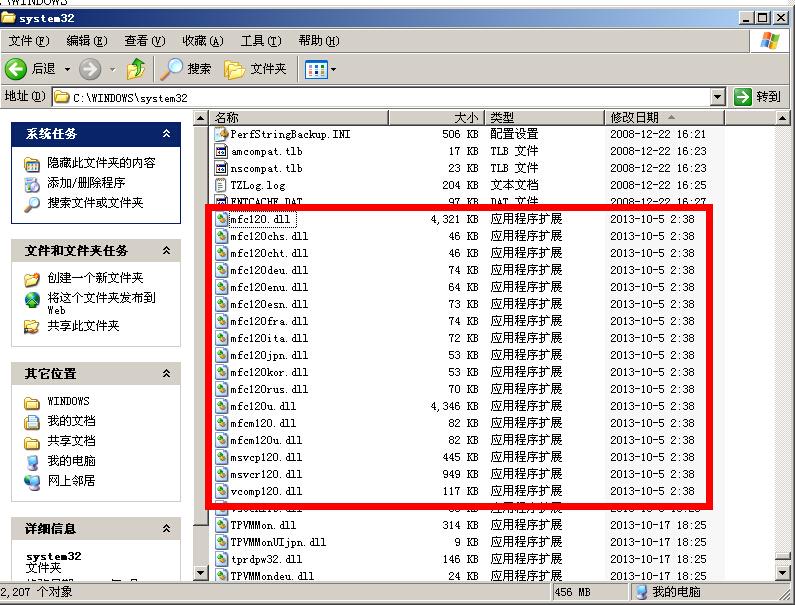Select the file vcomp120.dll
Image resolution: width=795 pixels, height=605 pixels.
[x=266, y=491]
